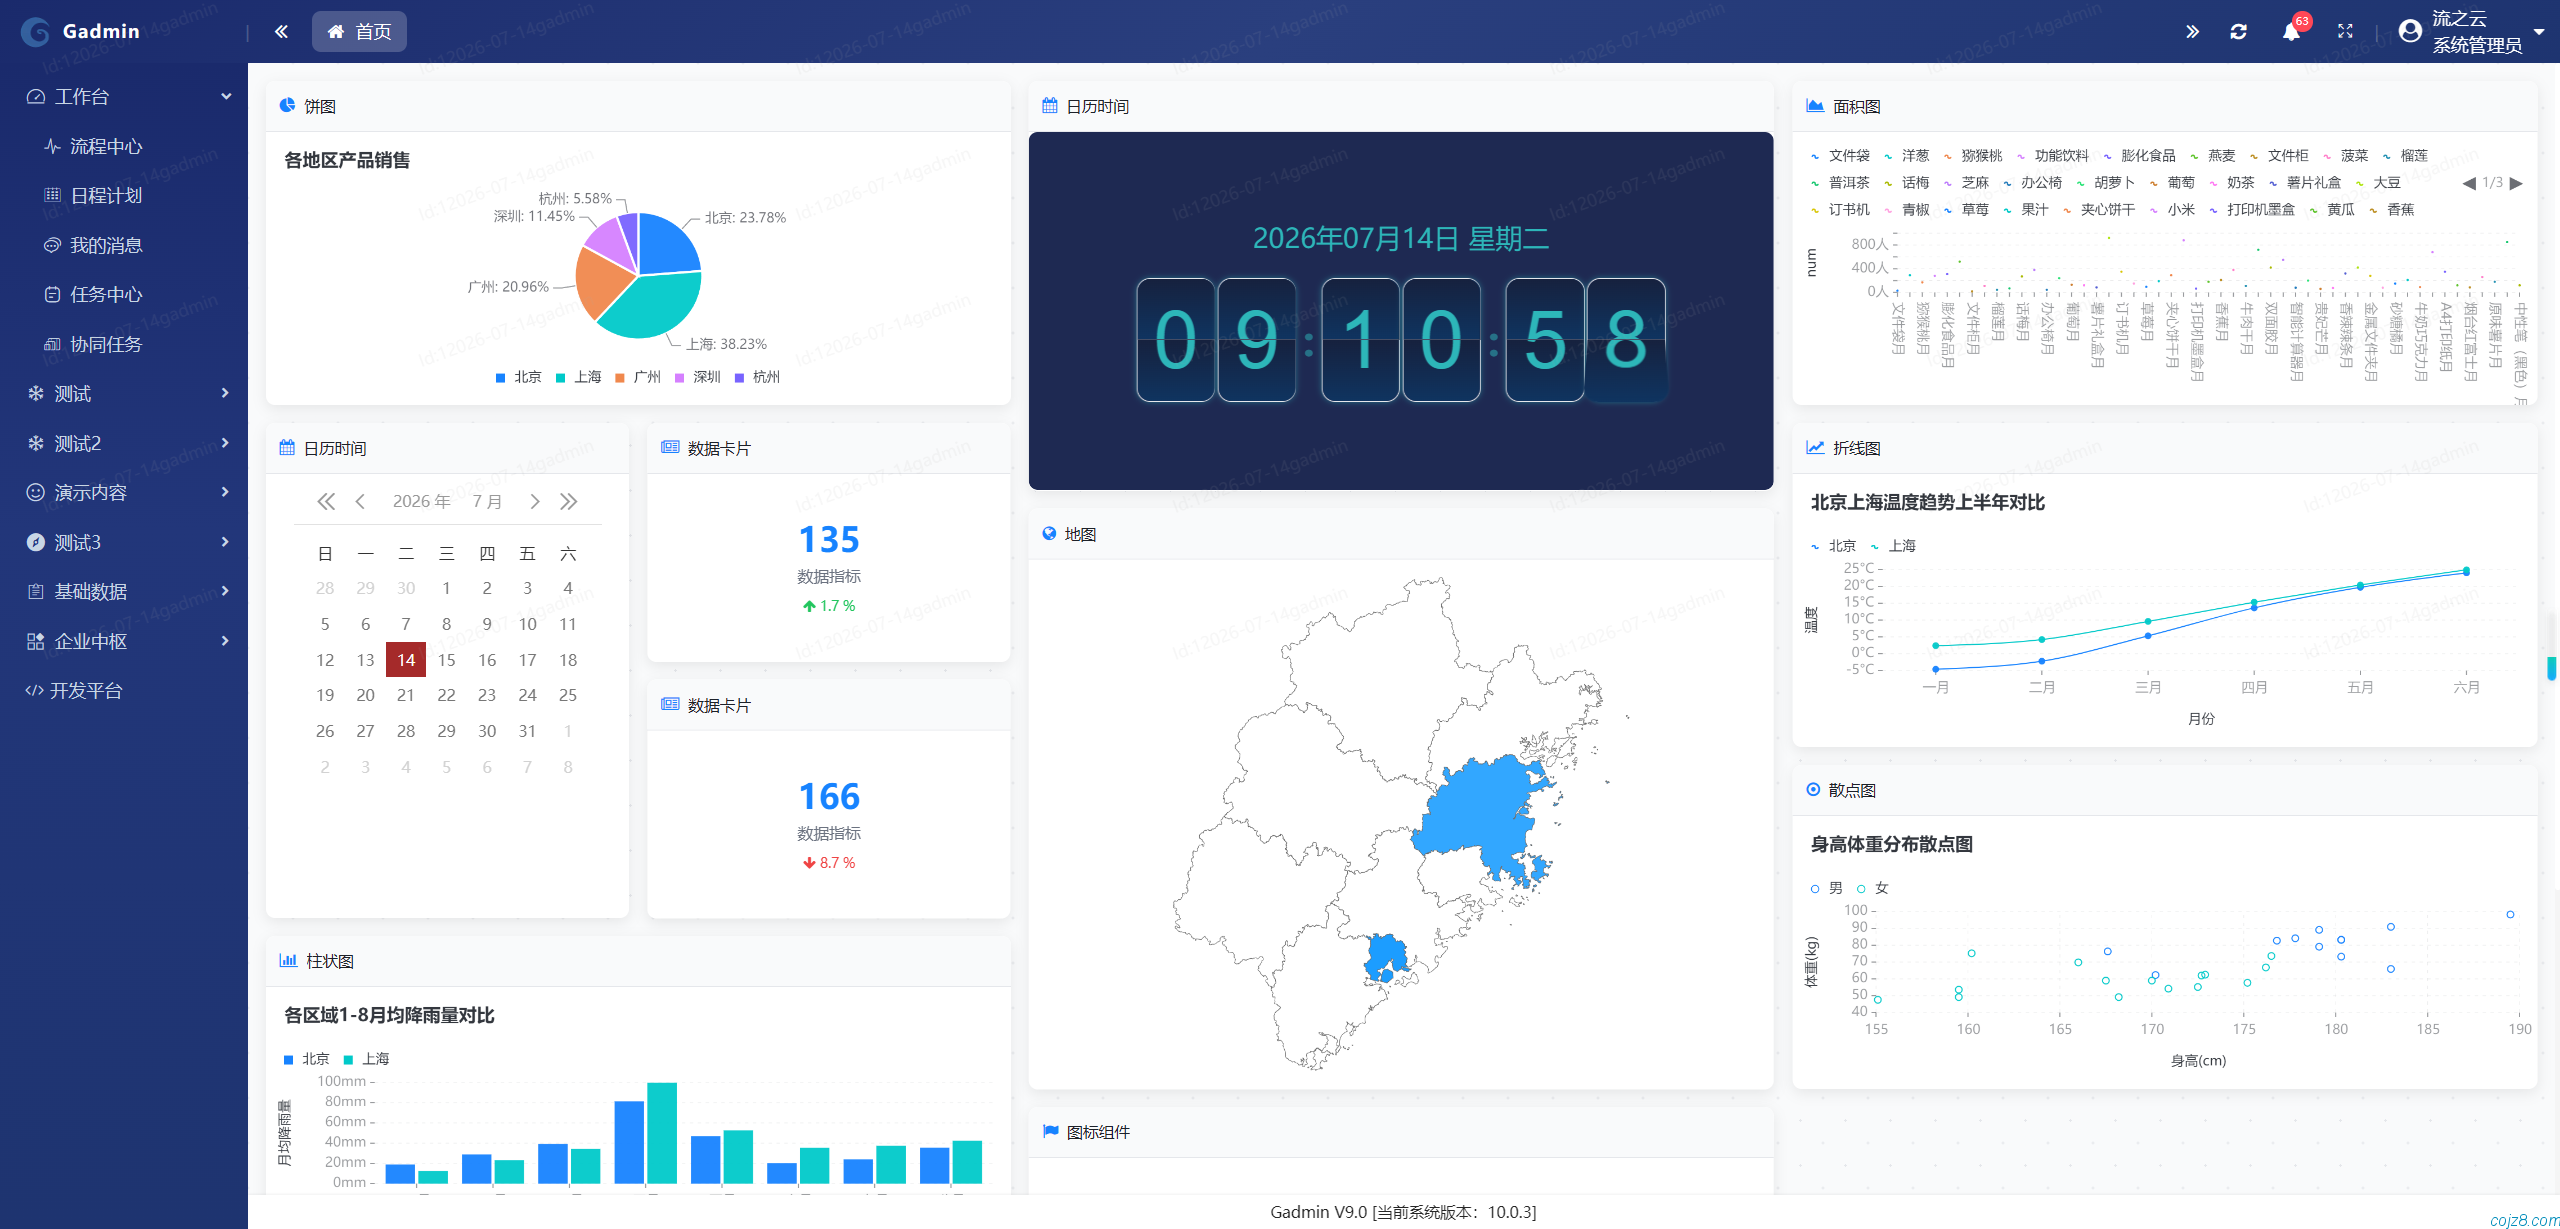
Task: Toggle the 女 series in scatter chart legend
Action: tap(1872, 888)
